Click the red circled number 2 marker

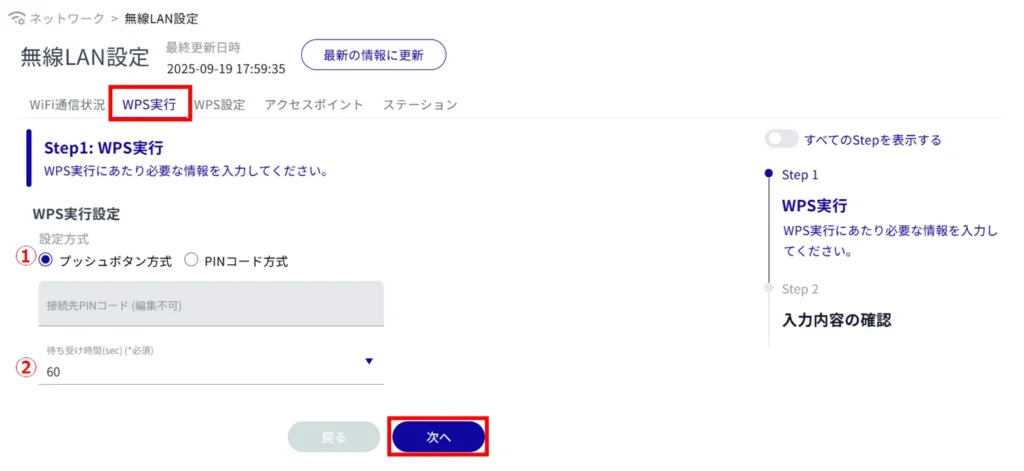pos(25,365)
